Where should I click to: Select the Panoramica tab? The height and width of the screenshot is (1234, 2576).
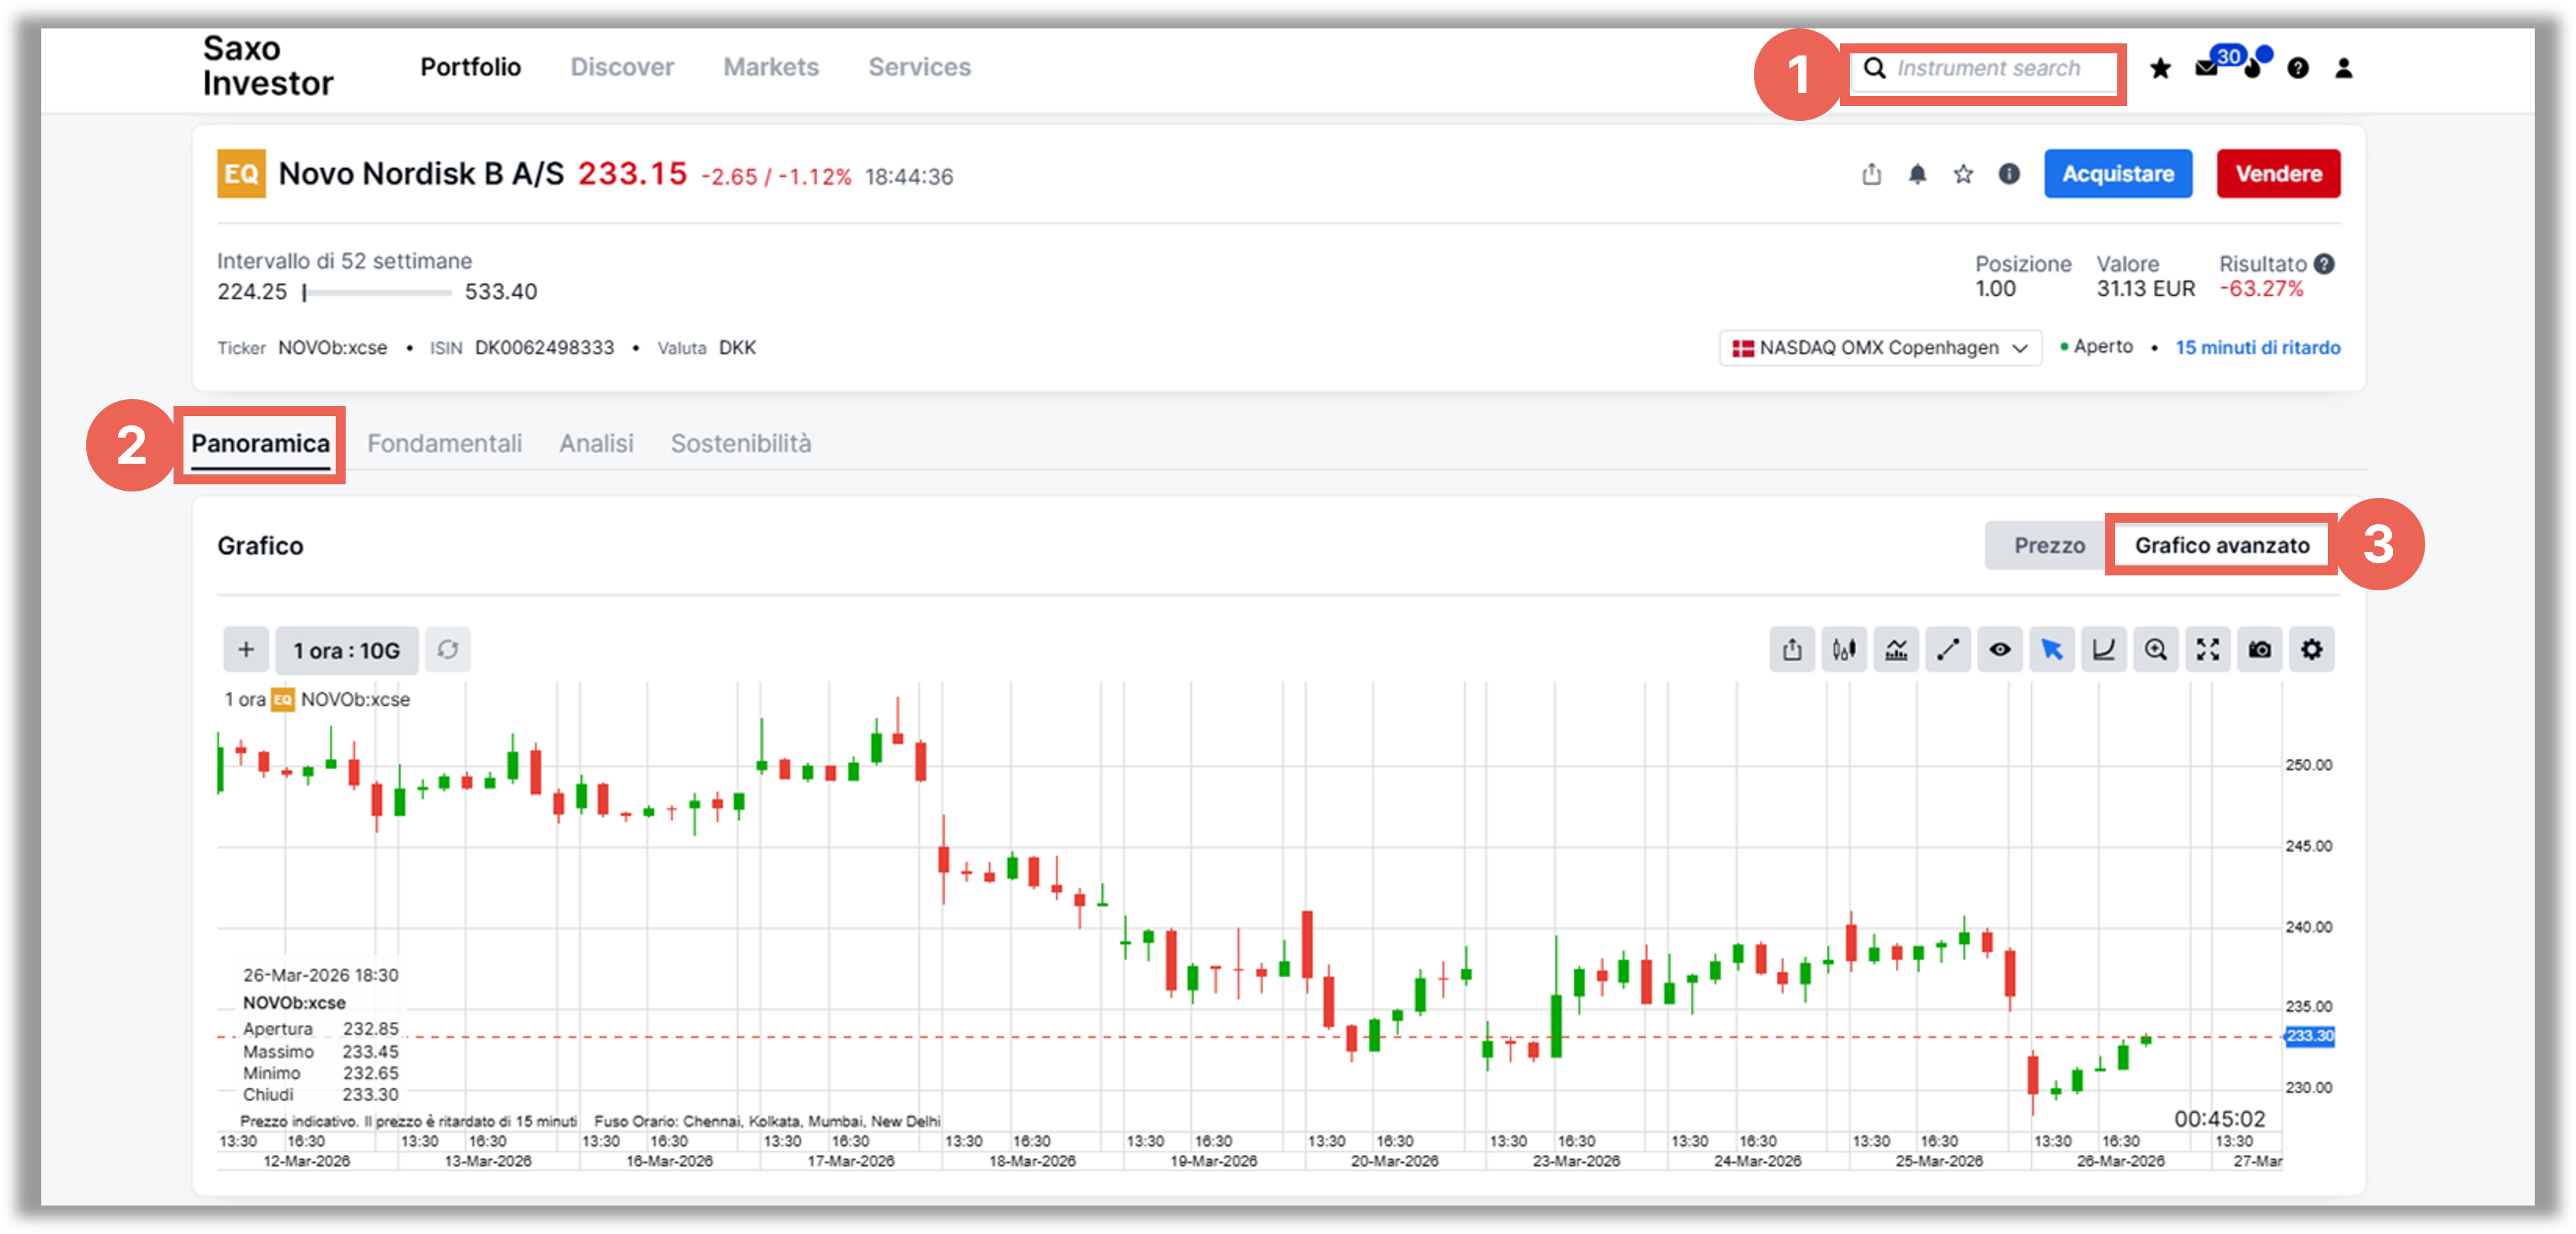point(260,444)
